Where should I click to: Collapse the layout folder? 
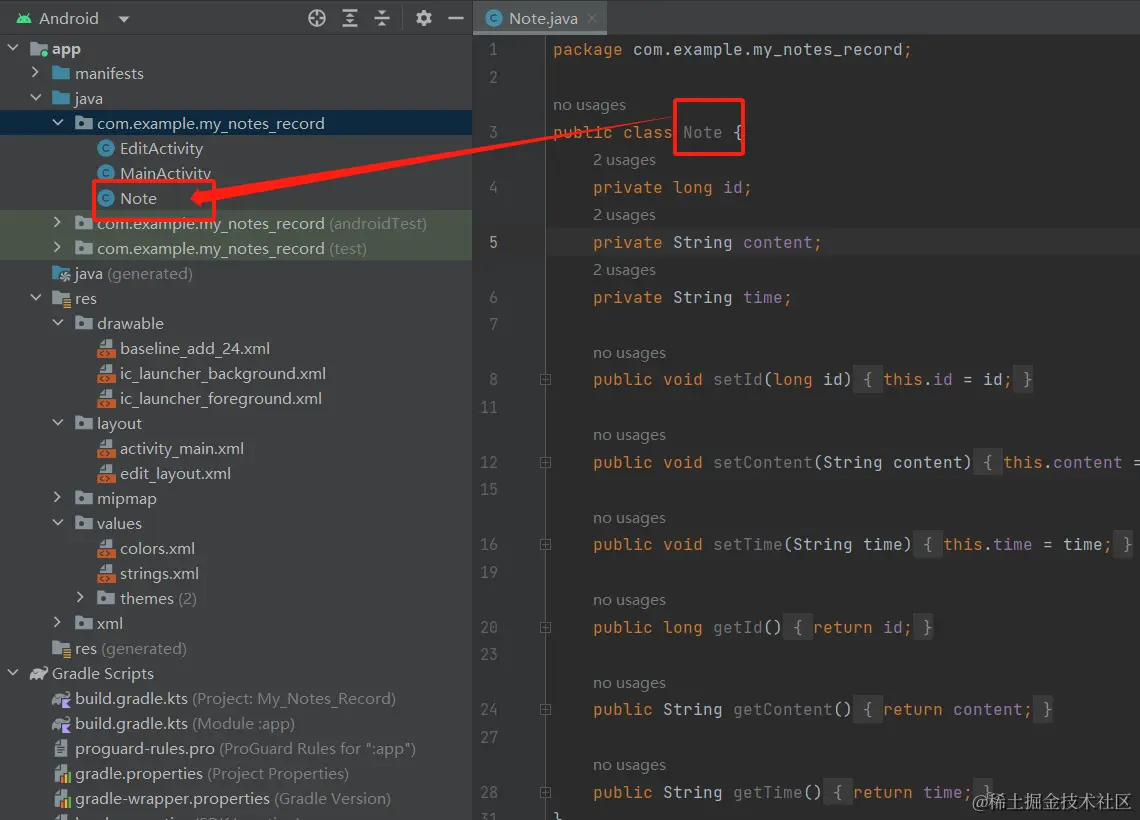(x=58, y=422)
